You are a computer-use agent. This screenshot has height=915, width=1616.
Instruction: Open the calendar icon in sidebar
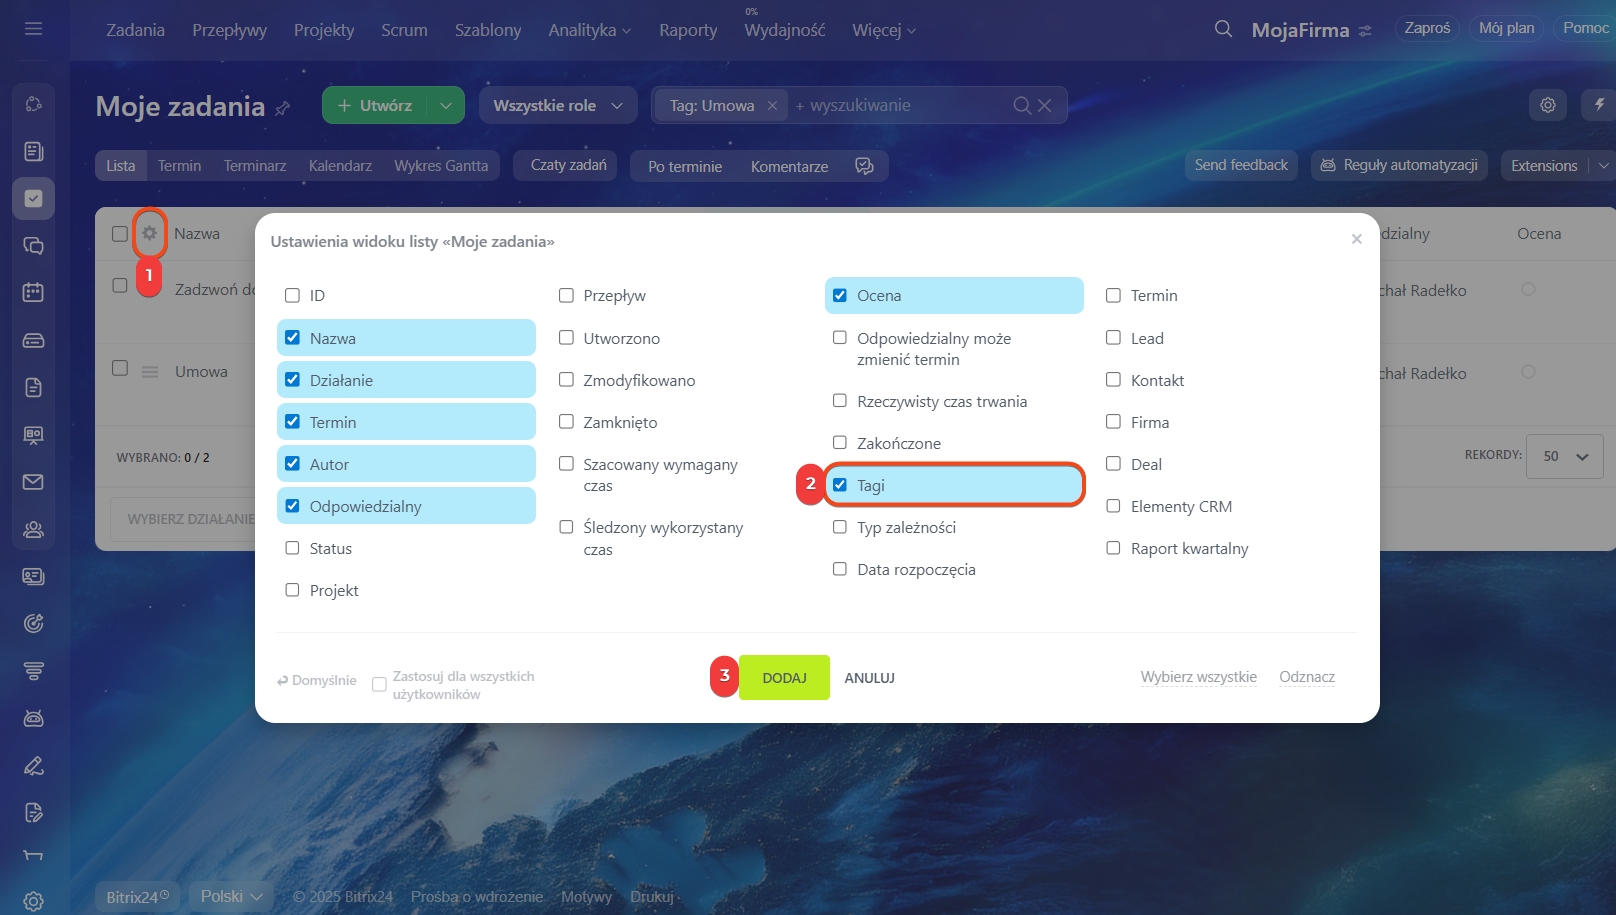click(x=33, y=292)
